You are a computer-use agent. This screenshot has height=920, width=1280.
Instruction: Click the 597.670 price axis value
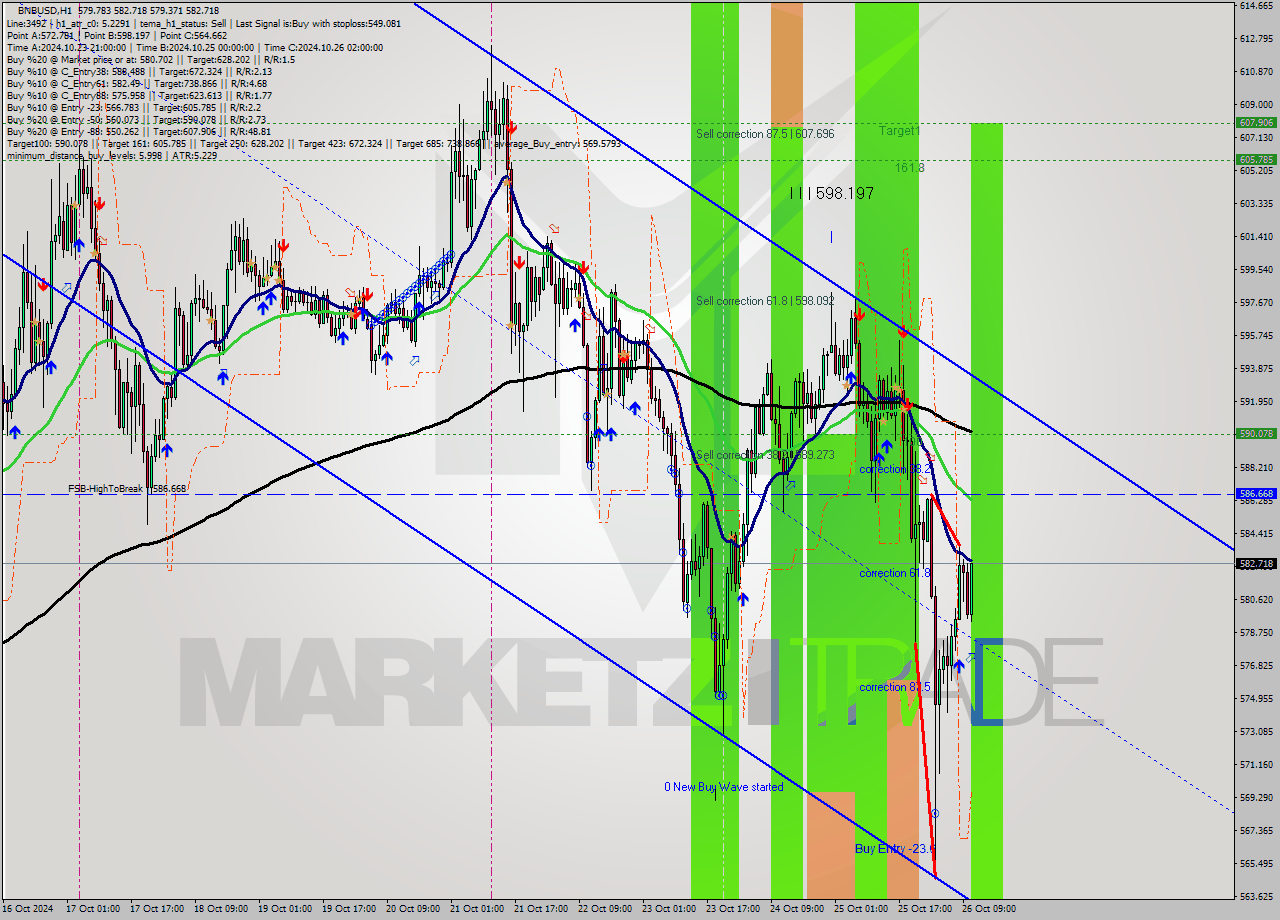(1256, 302)
